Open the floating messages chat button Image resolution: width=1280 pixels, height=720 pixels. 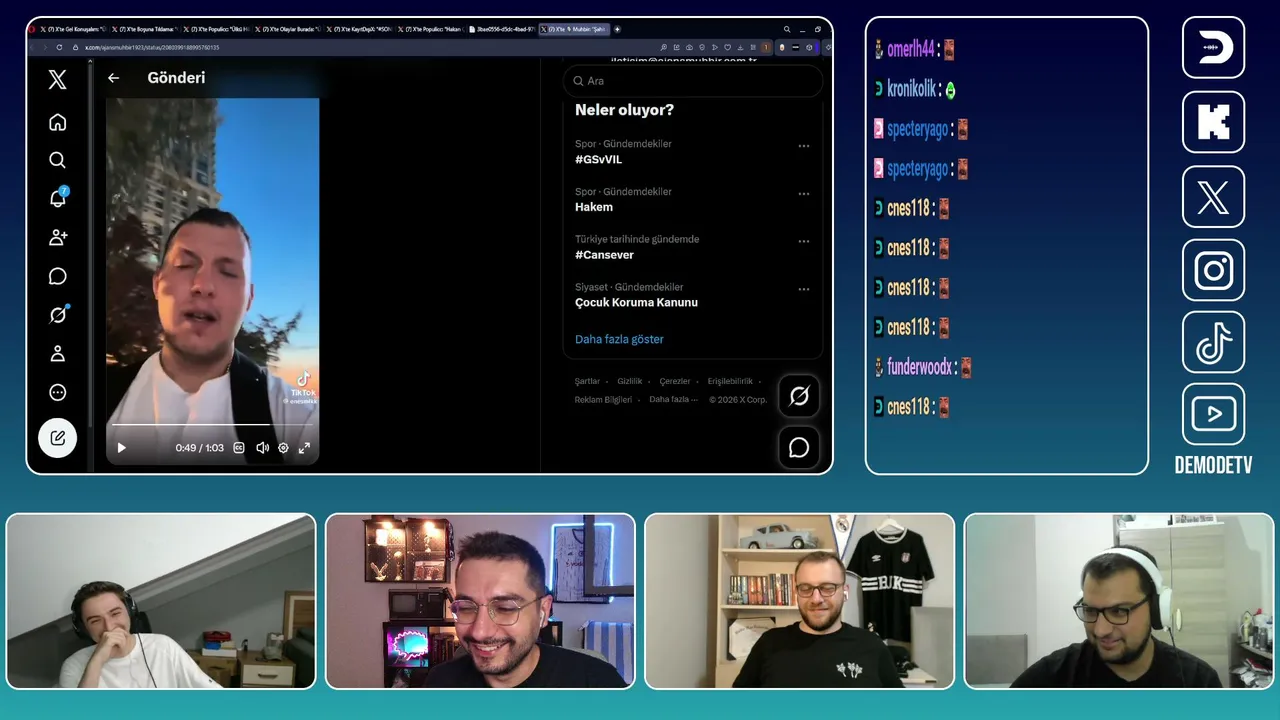[x=799, y=448]
